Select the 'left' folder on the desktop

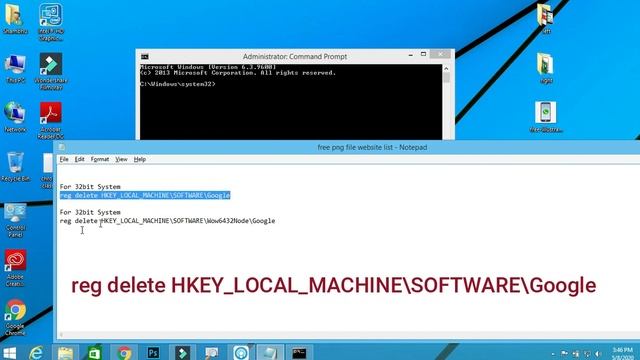point(546,18)
